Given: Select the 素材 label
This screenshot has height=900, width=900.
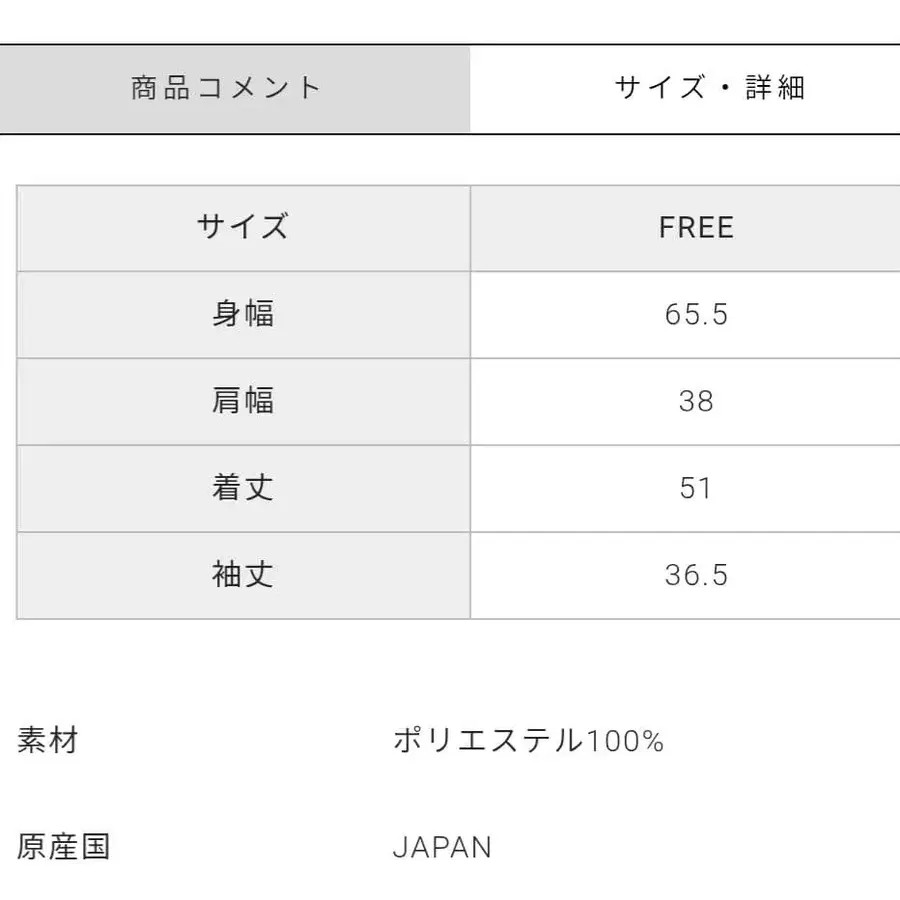Looking at the screenshot, I should 47,740.
